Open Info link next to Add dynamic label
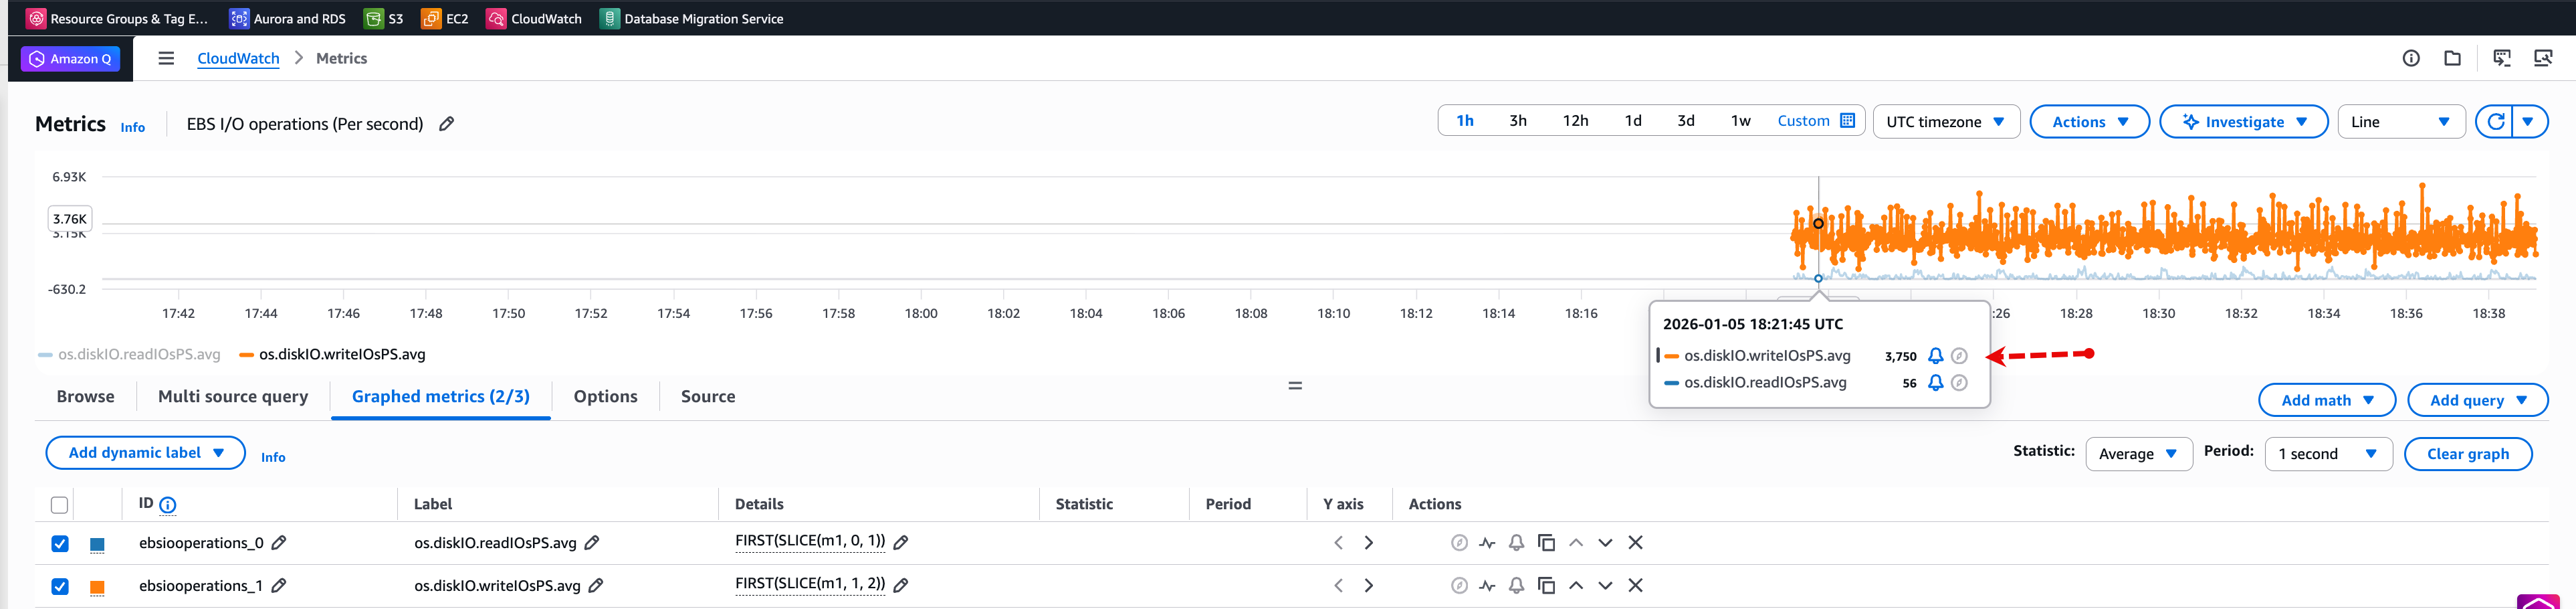This screenshot has height=609, width=2576. coord(273,457)
